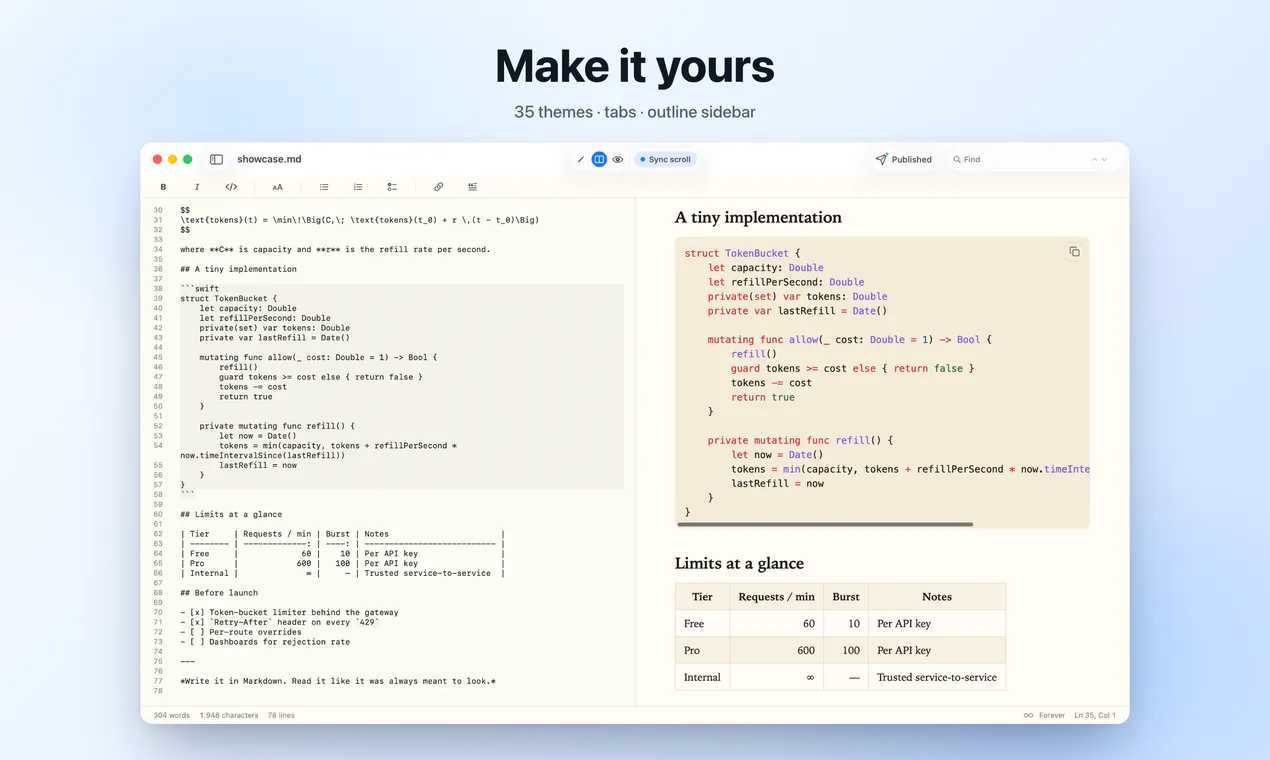Click the 304 words counter
Image resolution: width=1270 pixels, height=760 pixels.
172,715
